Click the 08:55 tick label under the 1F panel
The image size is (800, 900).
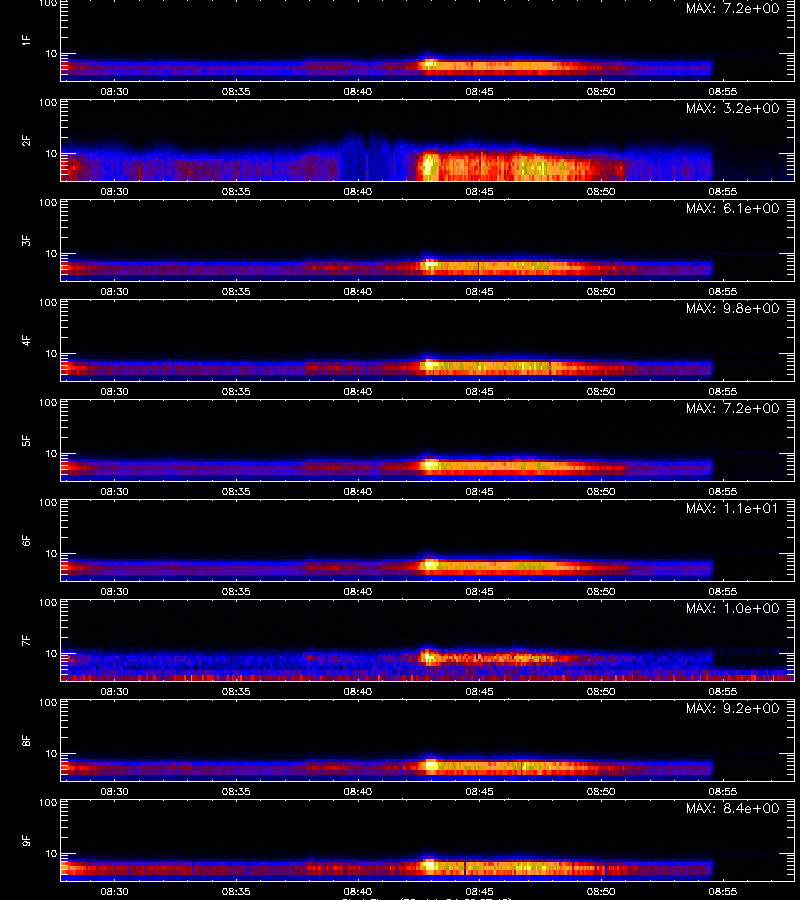[x=723, y=91]
